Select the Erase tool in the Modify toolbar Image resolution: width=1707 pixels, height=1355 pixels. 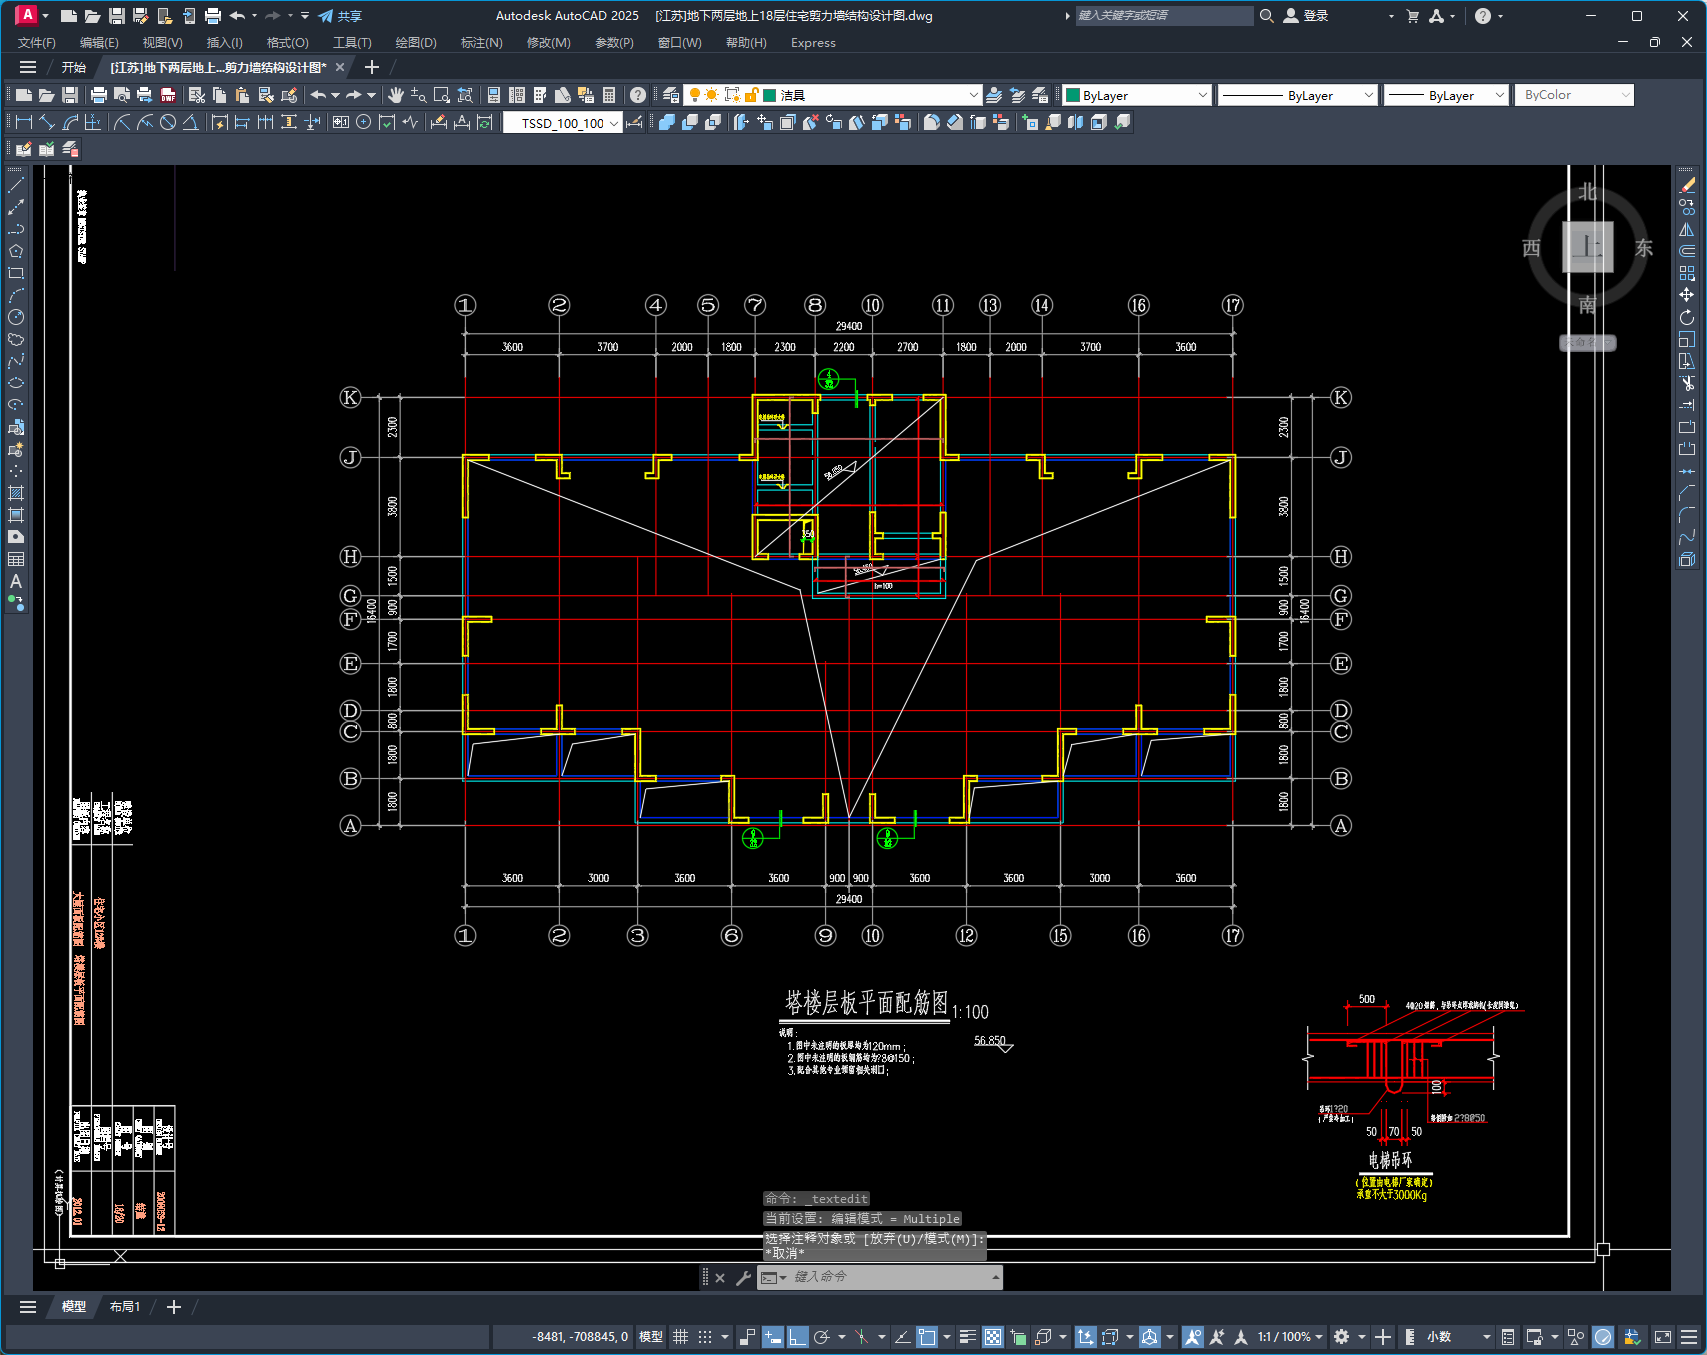click(1687, 185)
